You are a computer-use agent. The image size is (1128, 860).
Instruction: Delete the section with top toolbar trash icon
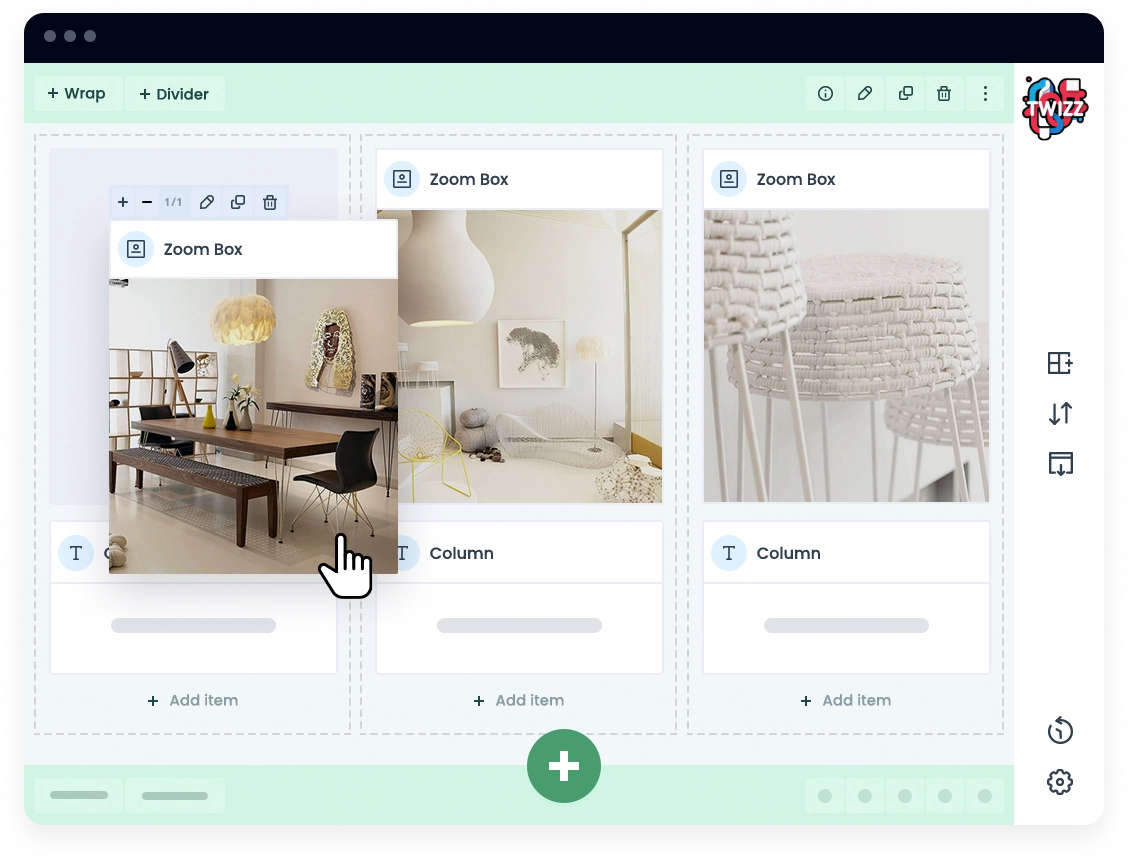coord(944,94)
